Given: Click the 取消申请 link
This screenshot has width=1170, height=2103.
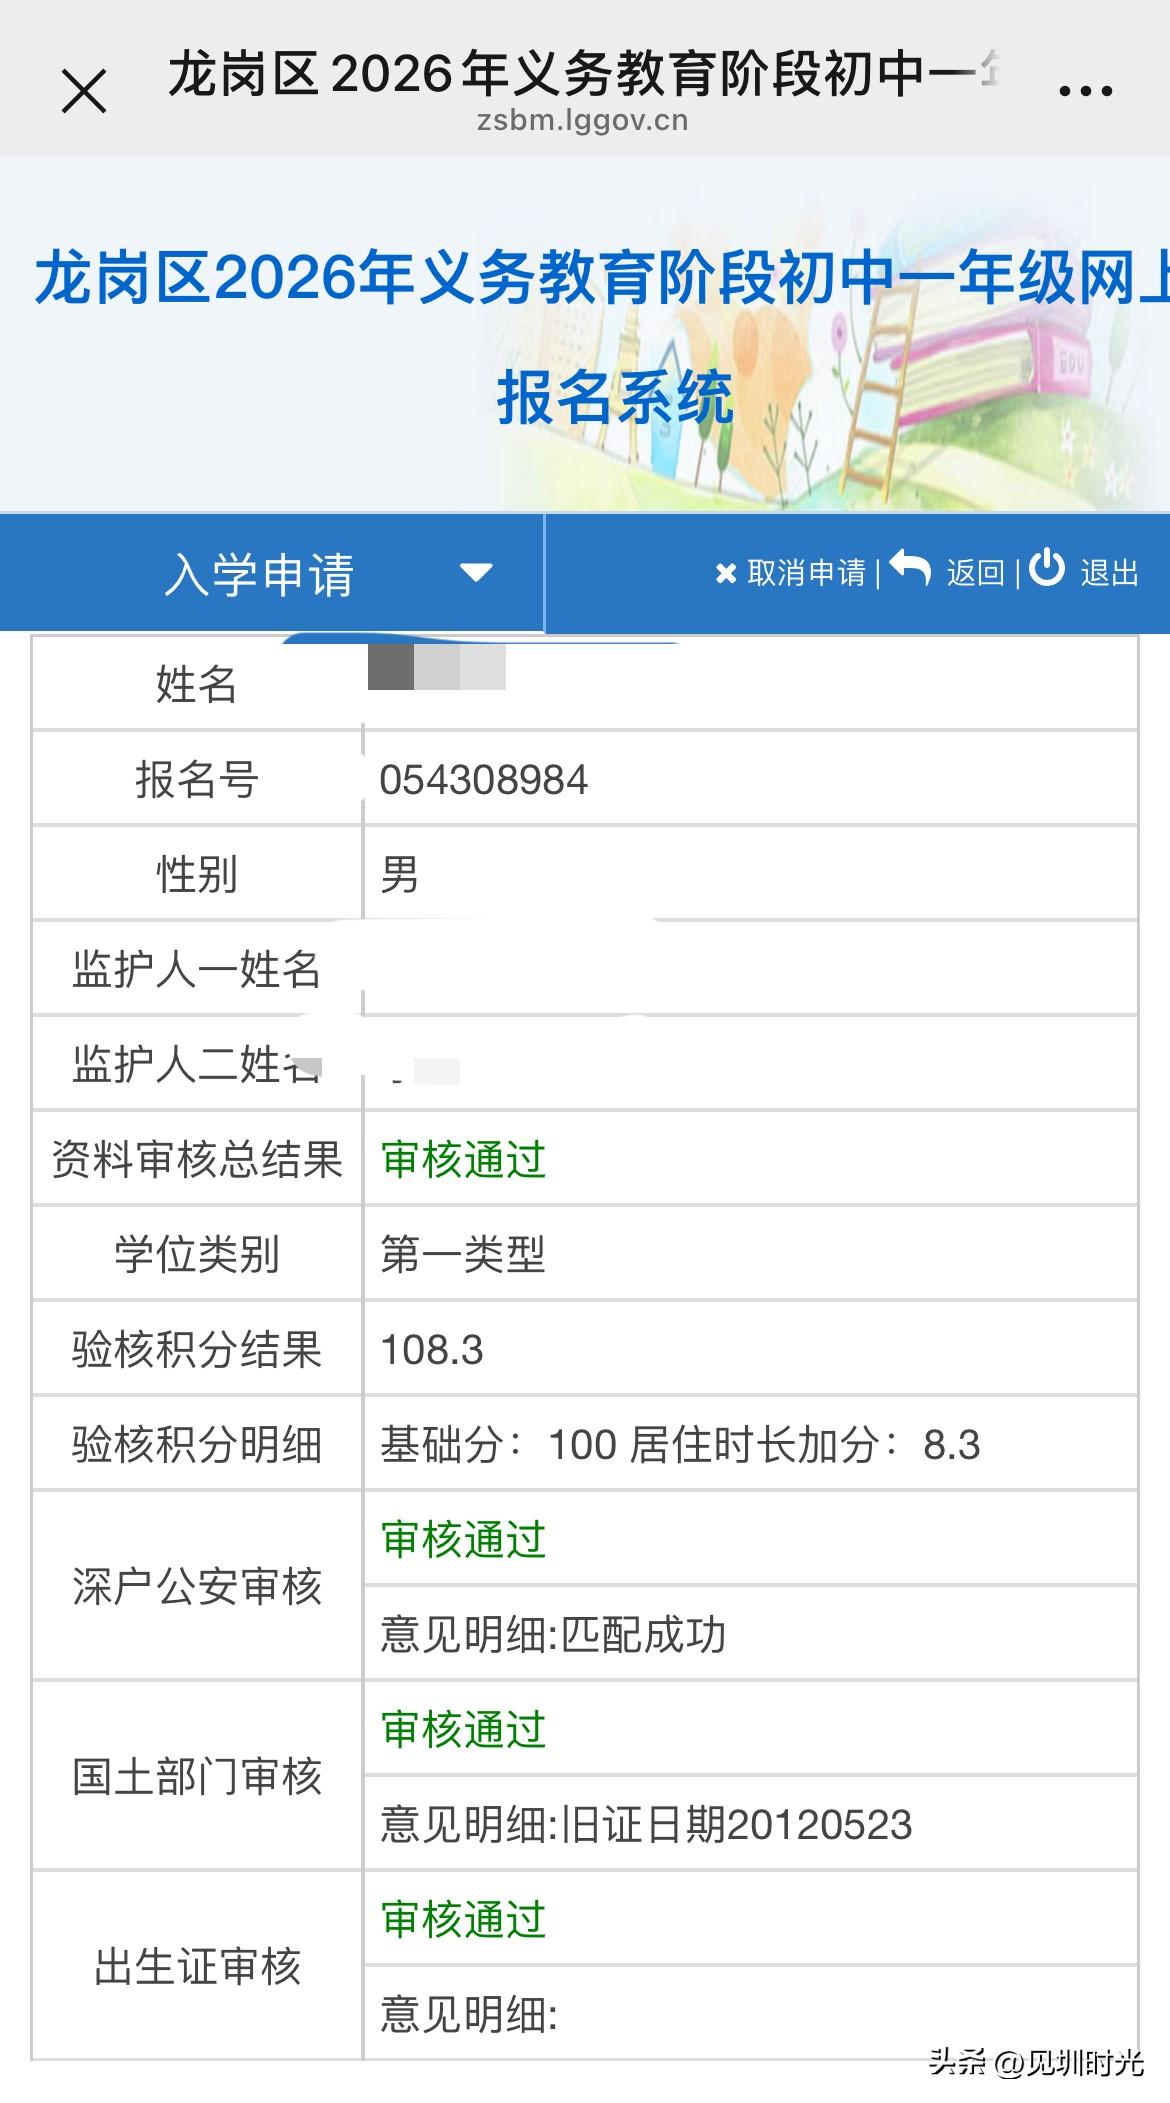Looking at the screenshot, I should point(806,573).
